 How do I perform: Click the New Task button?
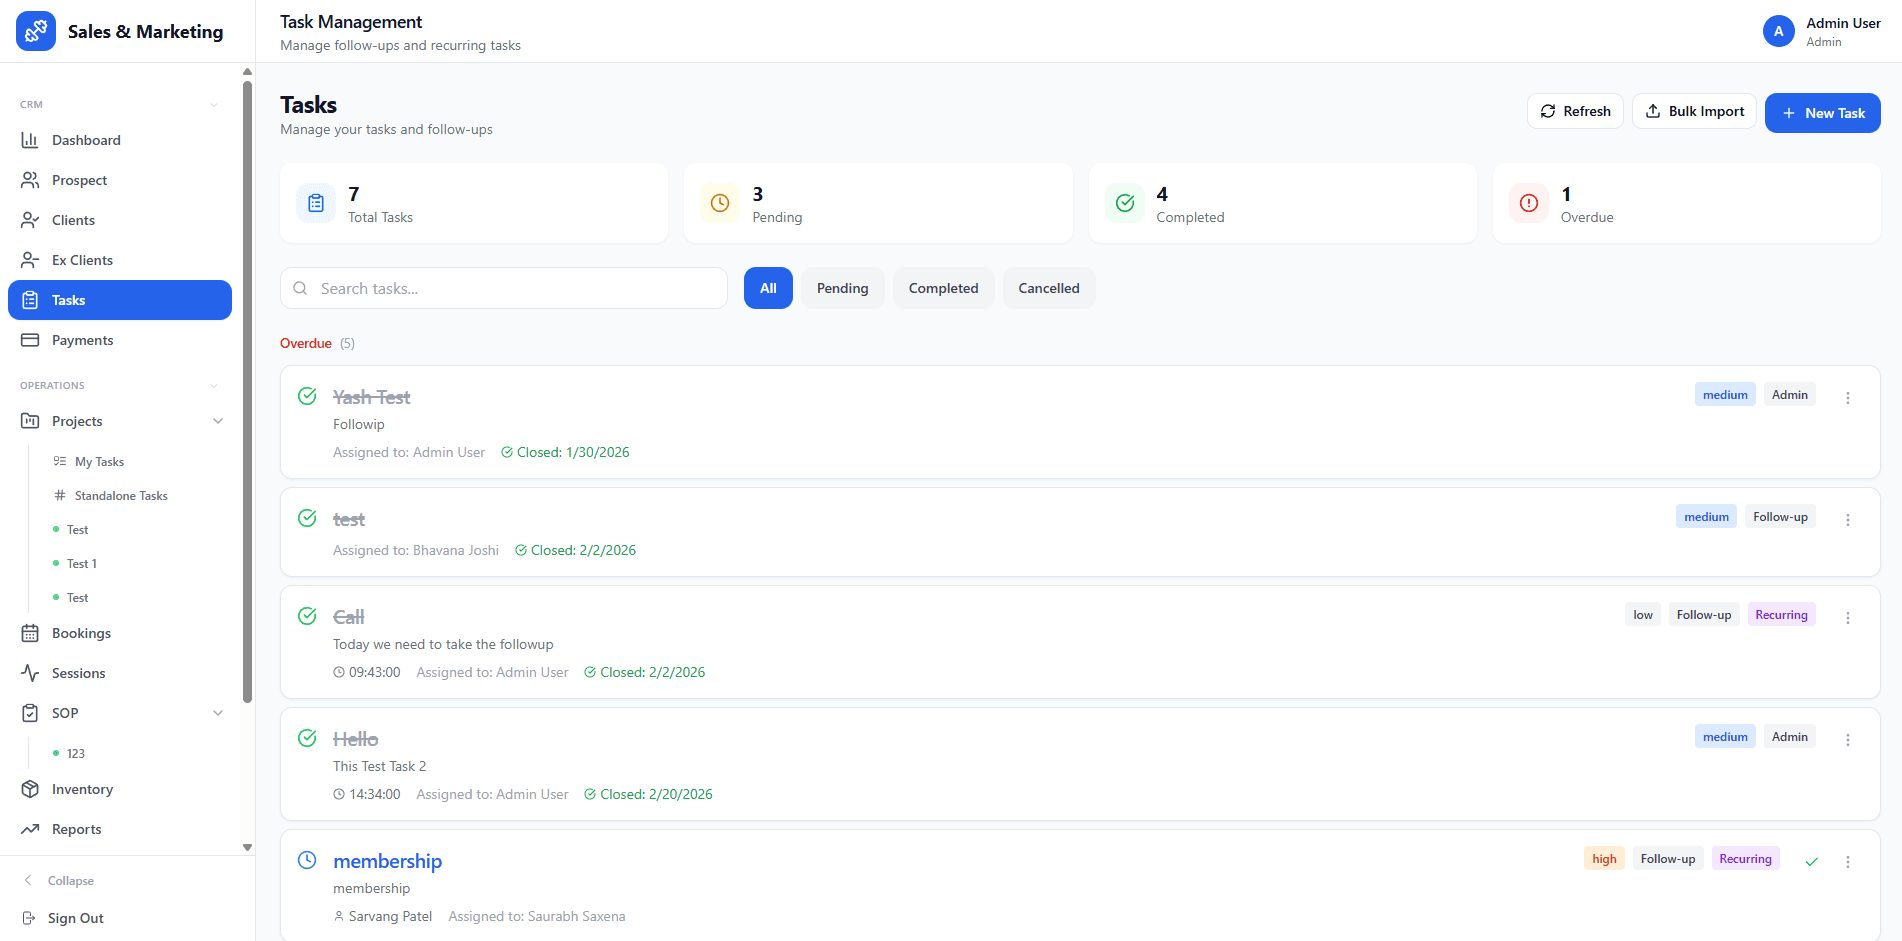[1822, 113]
